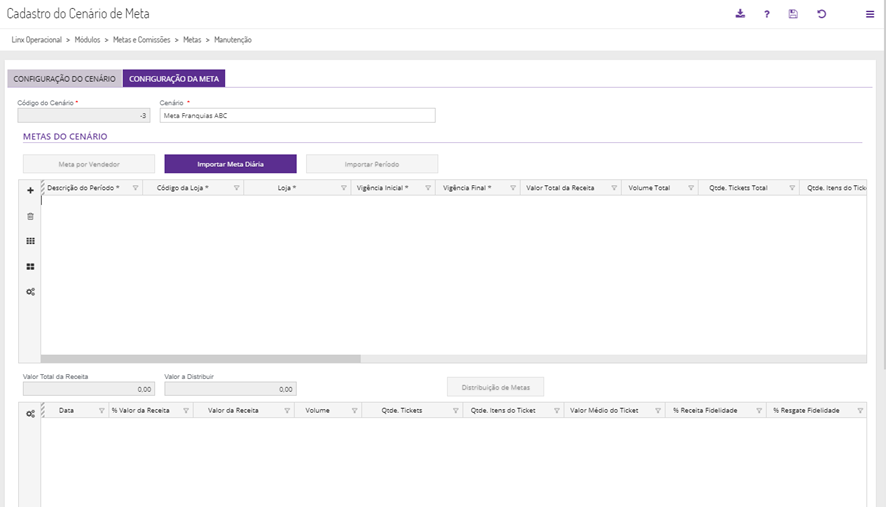
Task: Sort by Volume Total header
Action: click(649, 188)
